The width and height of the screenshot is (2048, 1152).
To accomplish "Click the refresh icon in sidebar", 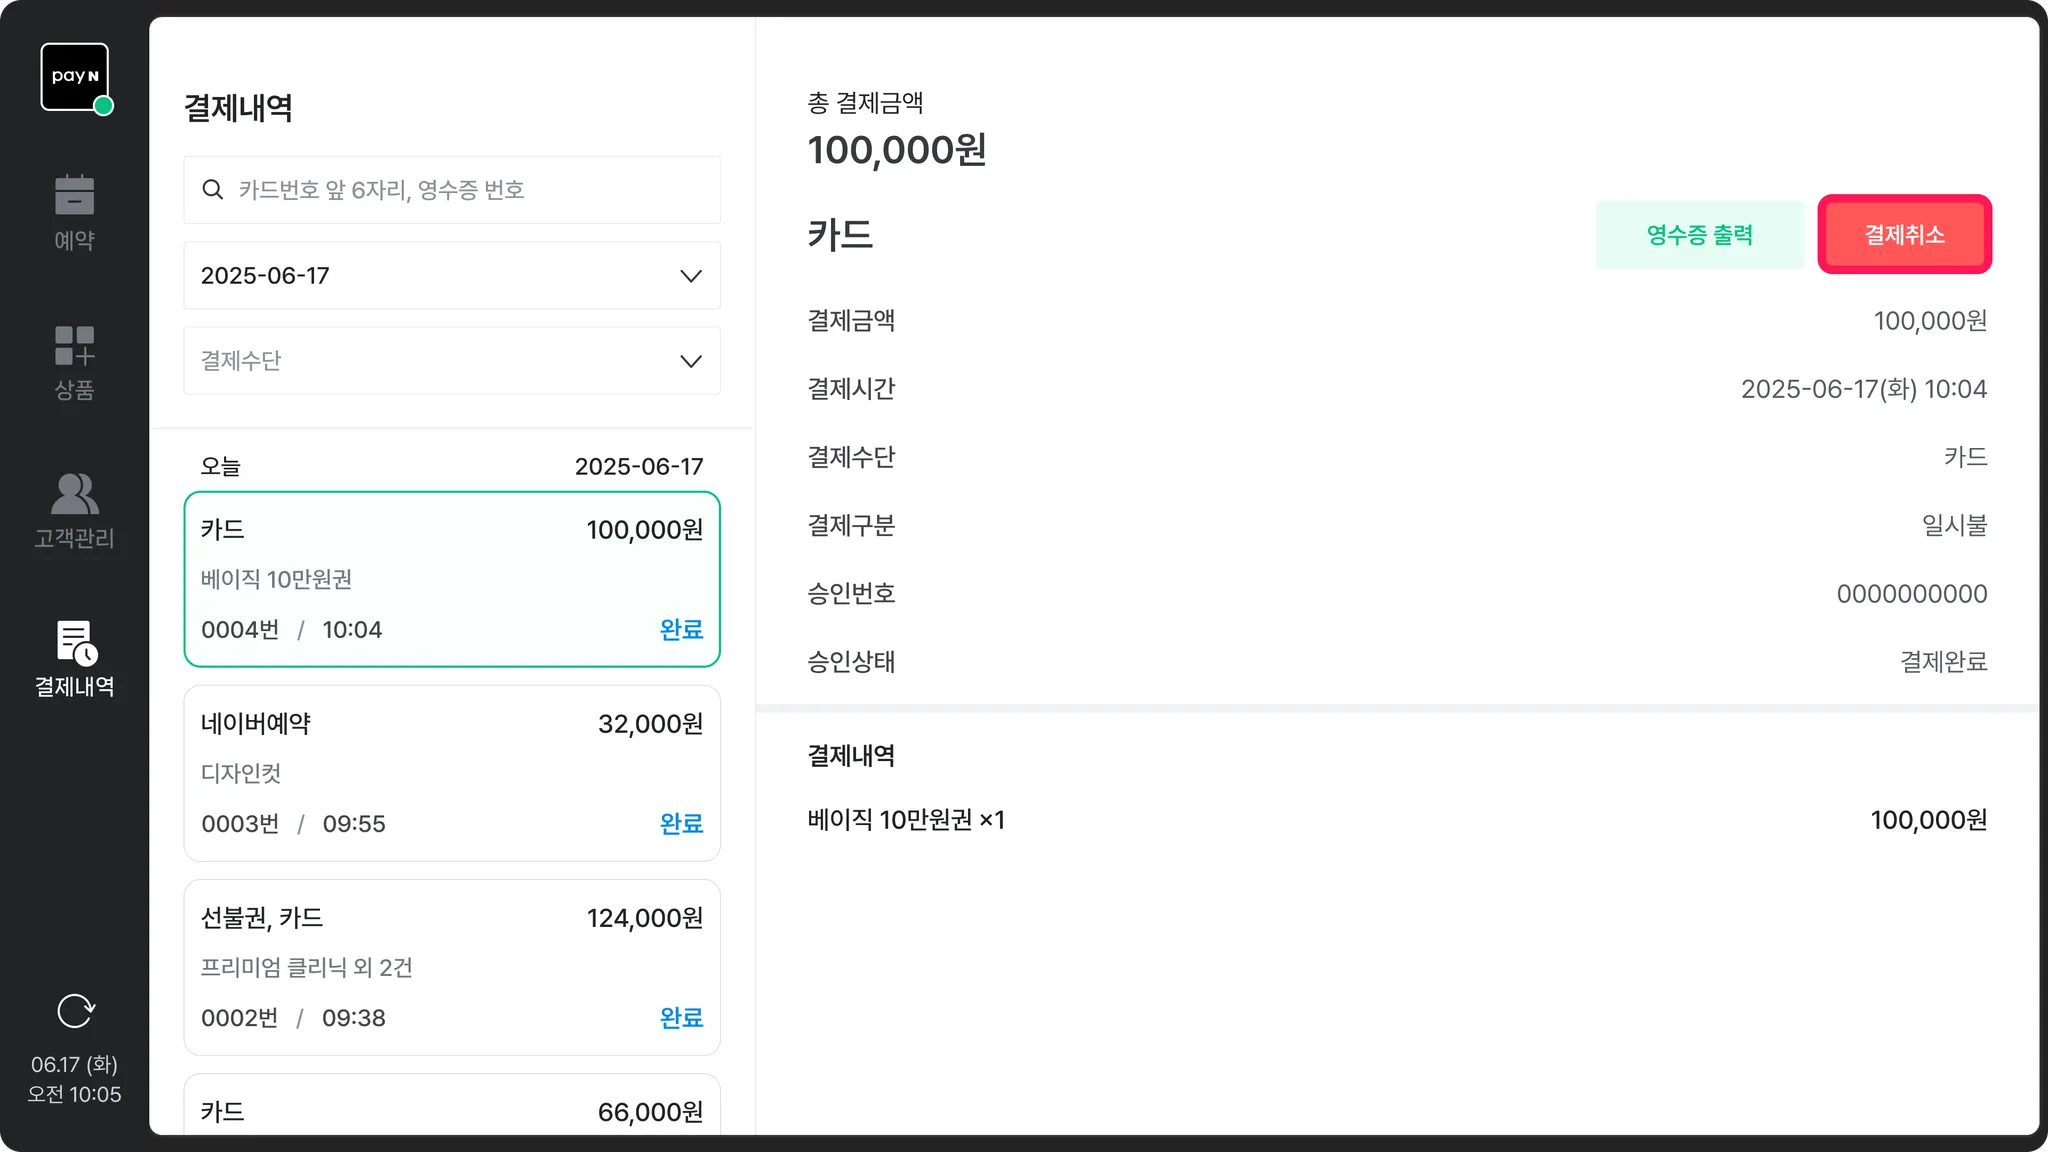I will 75,1011.
